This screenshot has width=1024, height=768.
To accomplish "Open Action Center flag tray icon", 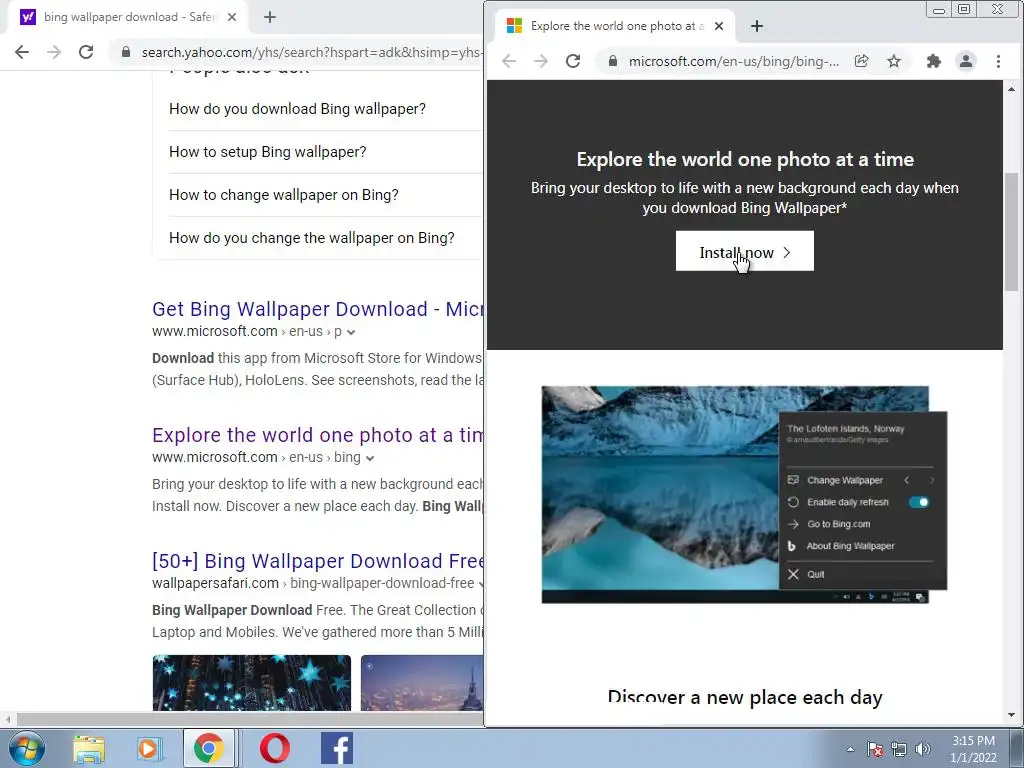I will pyautogui.click(x=875, y=749).
